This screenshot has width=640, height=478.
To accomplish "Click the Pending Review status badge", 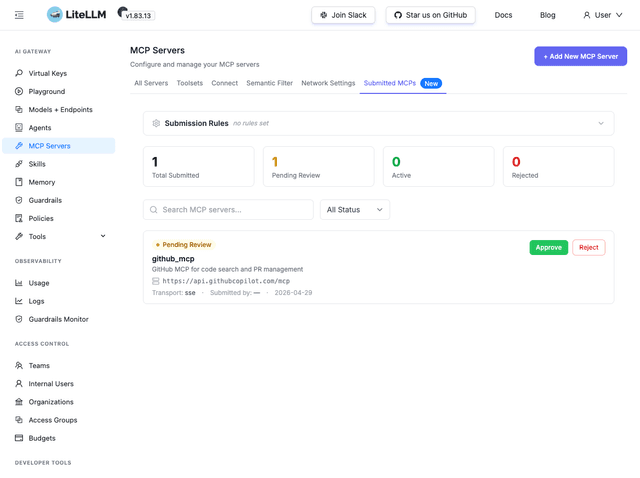I will pos(184,245).
